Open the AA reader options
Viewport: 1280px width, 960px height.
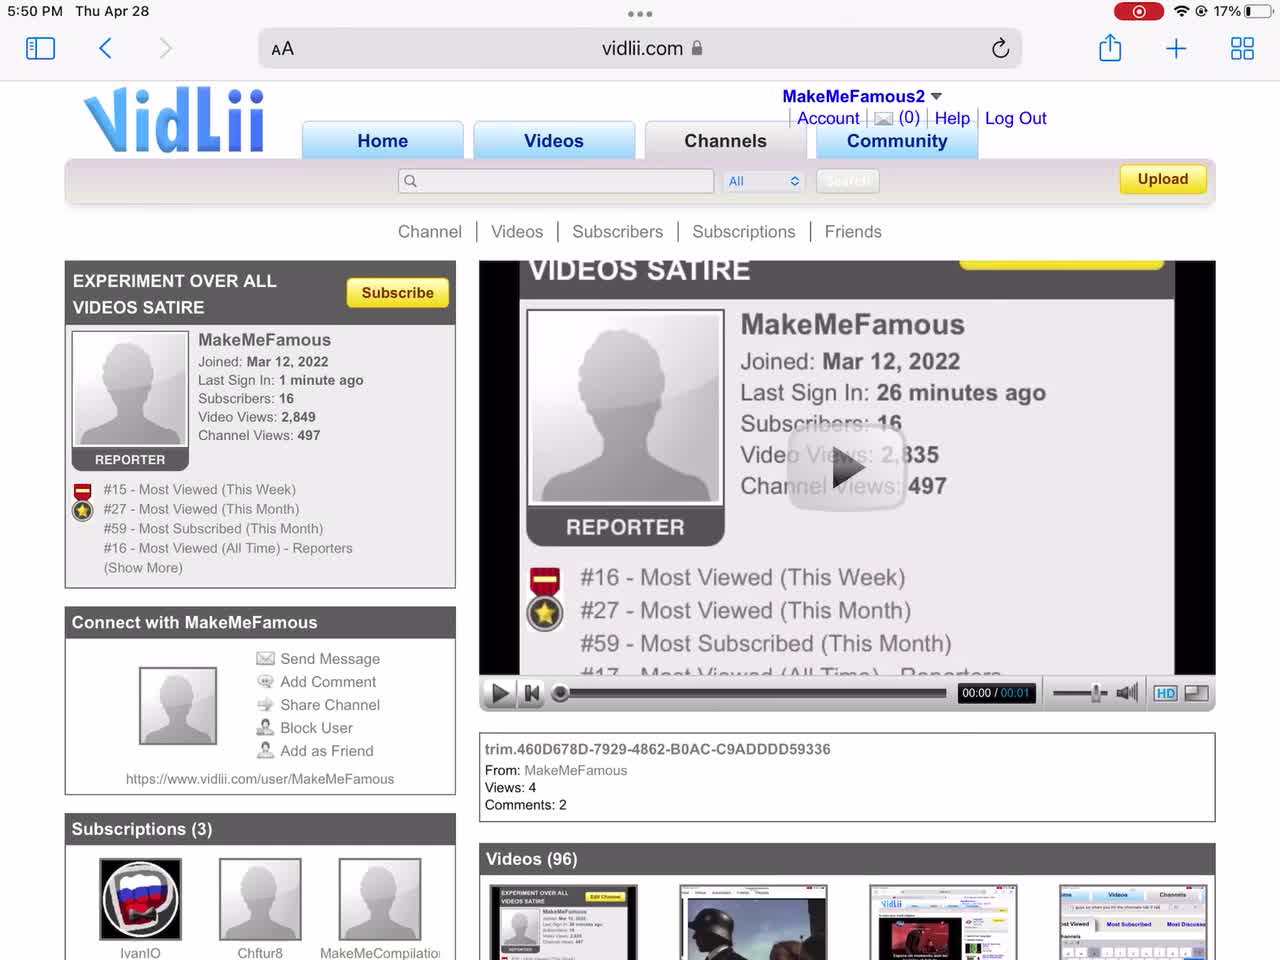pyautogui.click(x=283, y=48)
